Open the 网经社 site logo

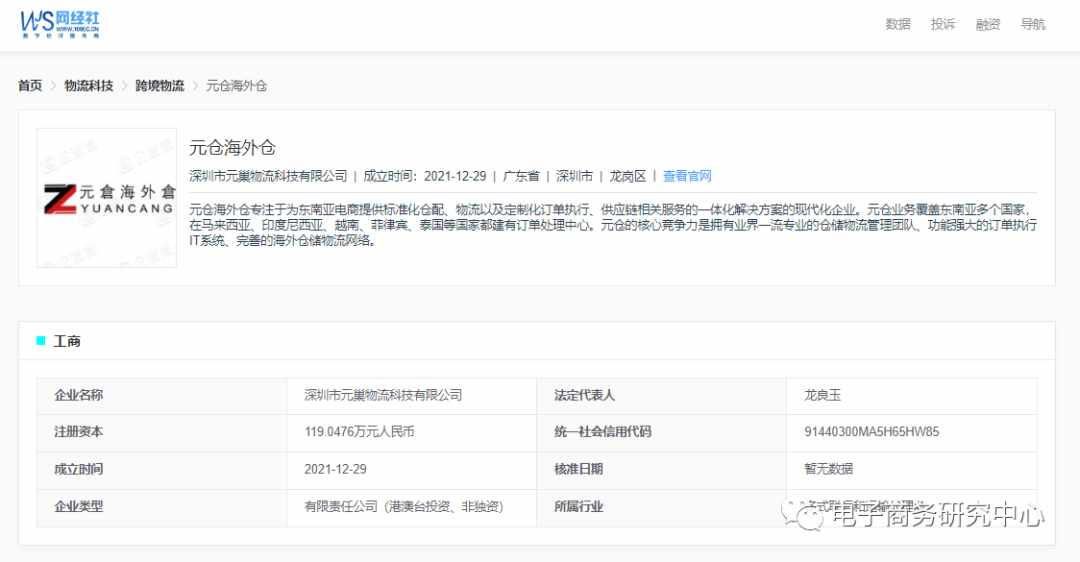60,24
